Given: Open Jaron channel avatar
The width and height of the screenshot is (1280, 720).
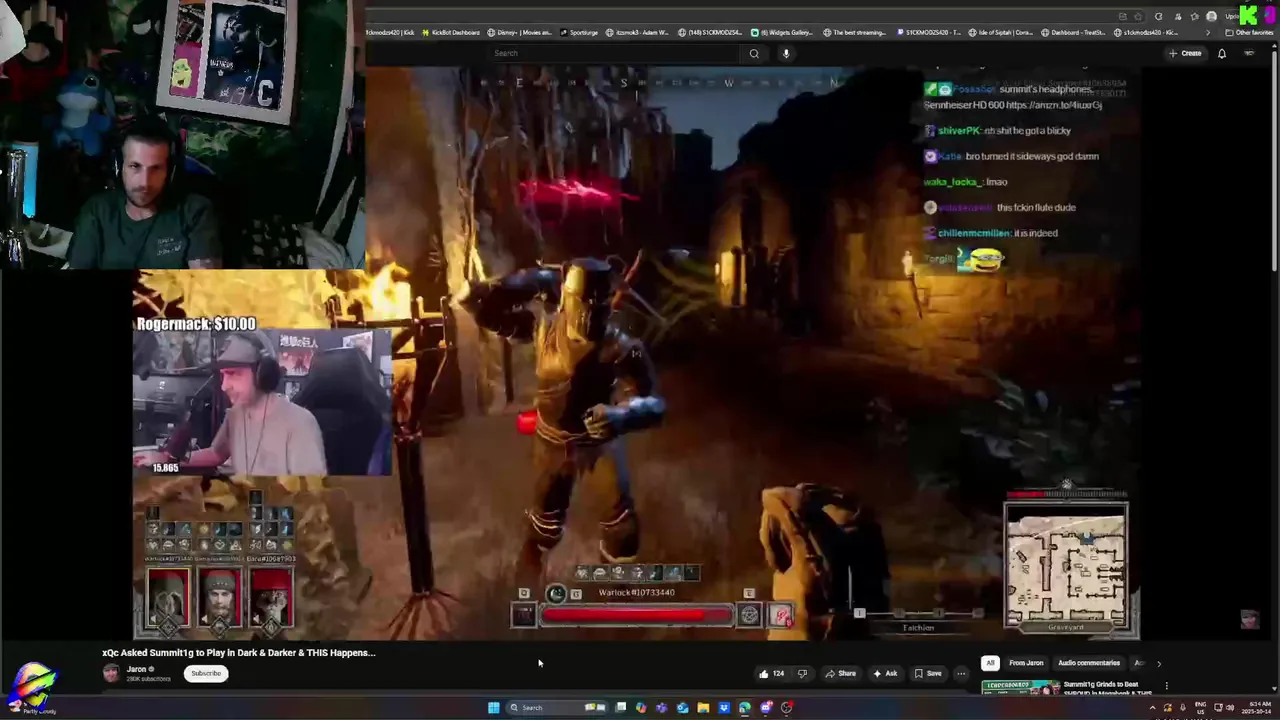Looking at the screenshot, I should 111,673.
